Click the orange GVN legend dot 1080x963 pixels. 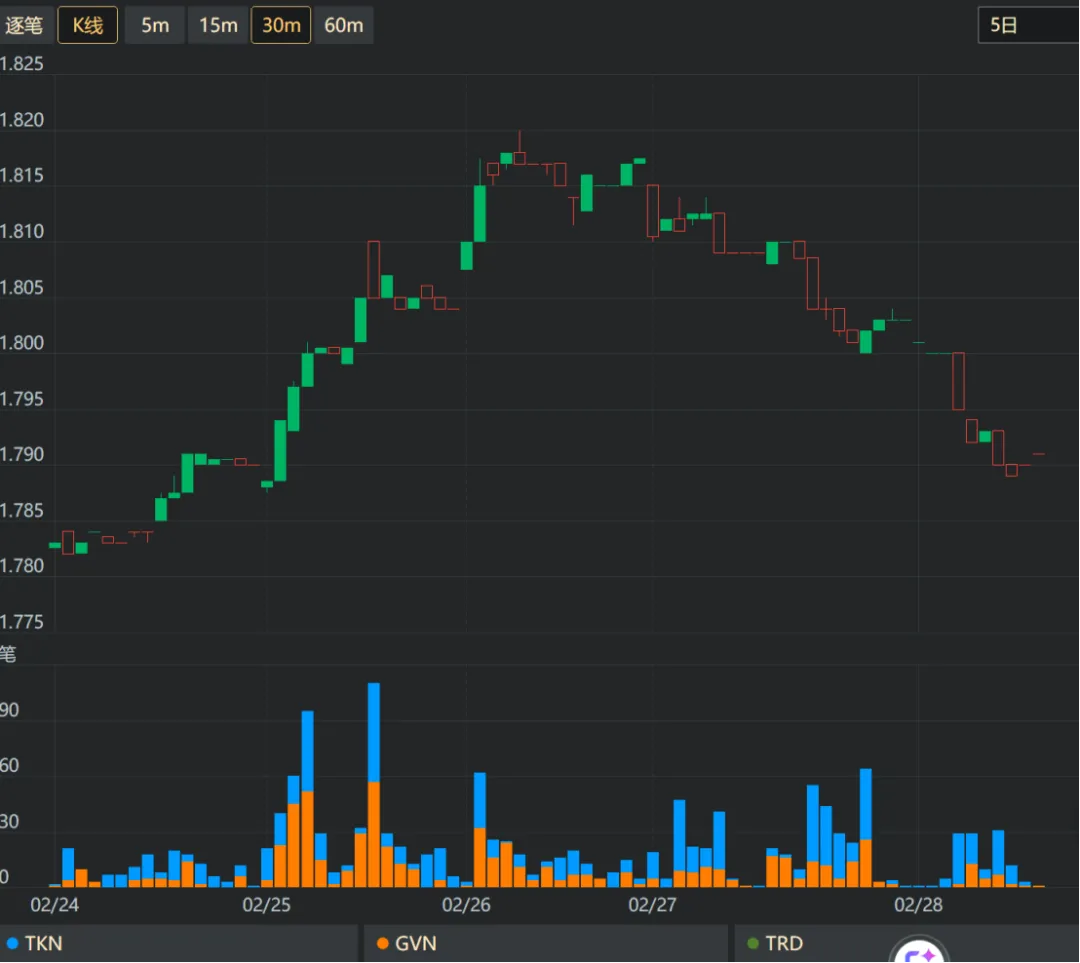click(x=382, y=943)
